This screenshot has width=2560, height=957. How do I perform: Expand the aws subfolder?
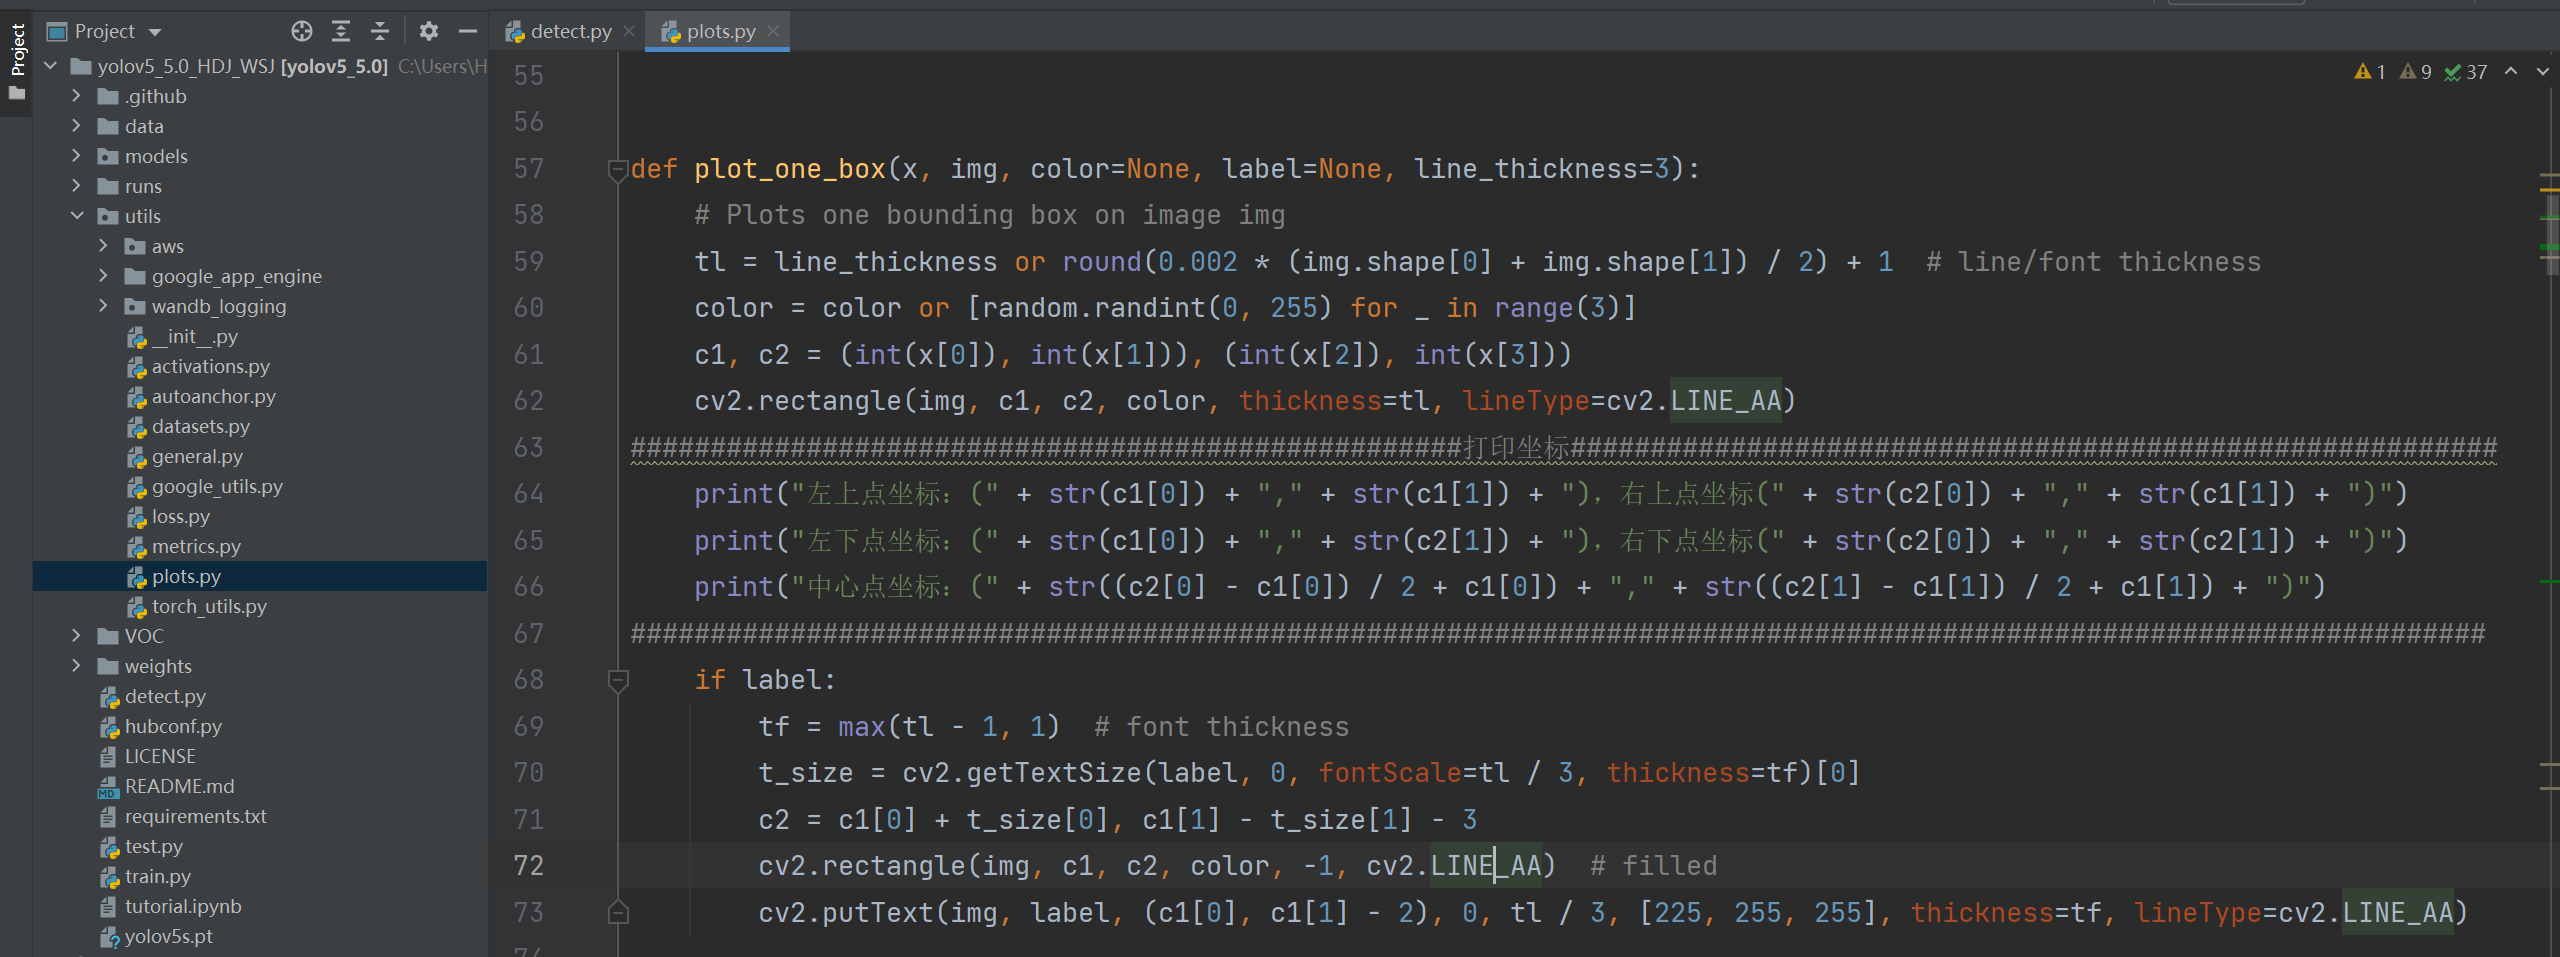pos(103,246)
